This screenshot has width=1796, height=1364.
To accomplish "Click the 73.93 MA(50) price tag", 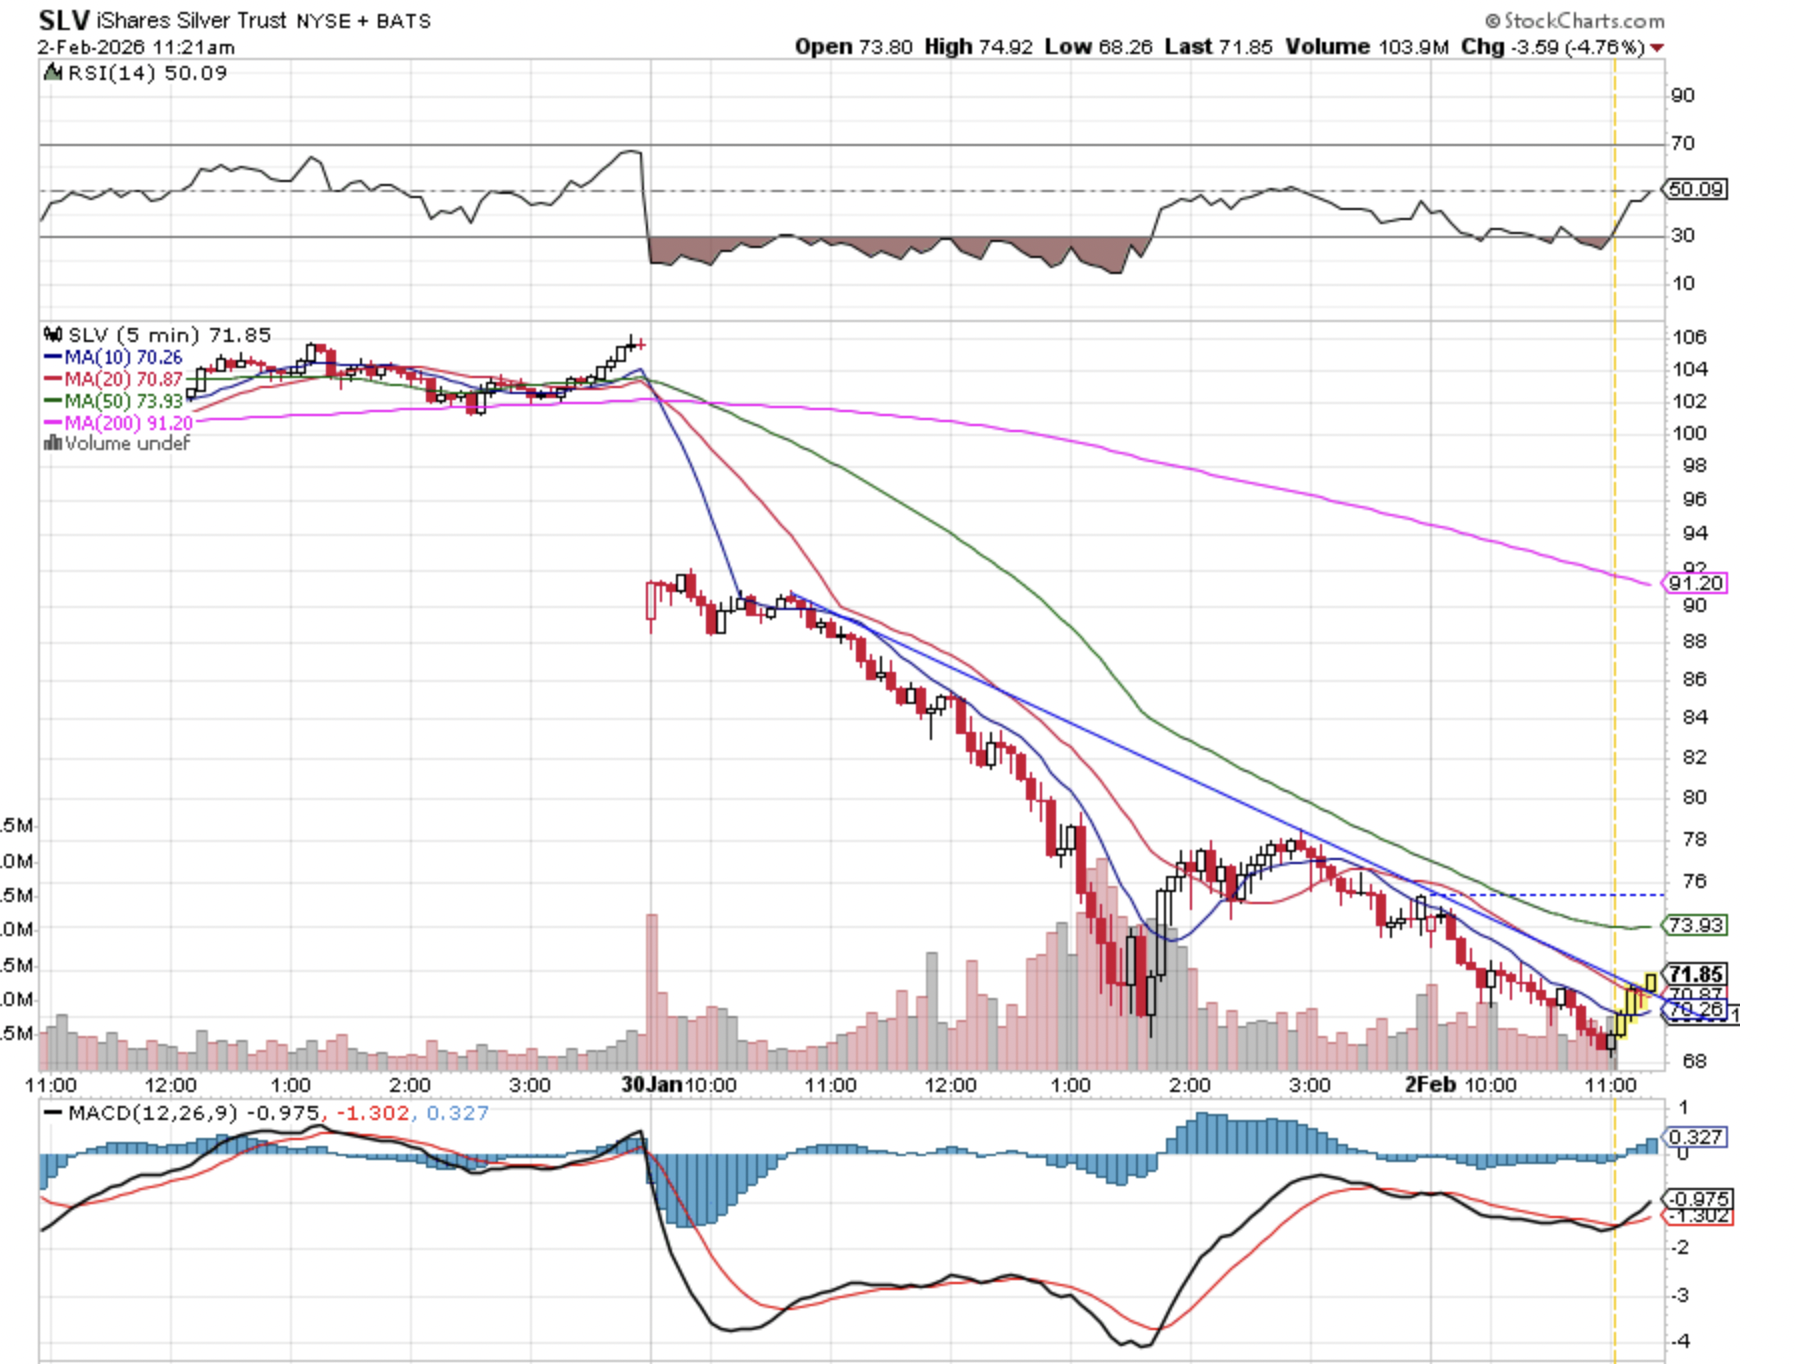I will tap(1696, 925).
